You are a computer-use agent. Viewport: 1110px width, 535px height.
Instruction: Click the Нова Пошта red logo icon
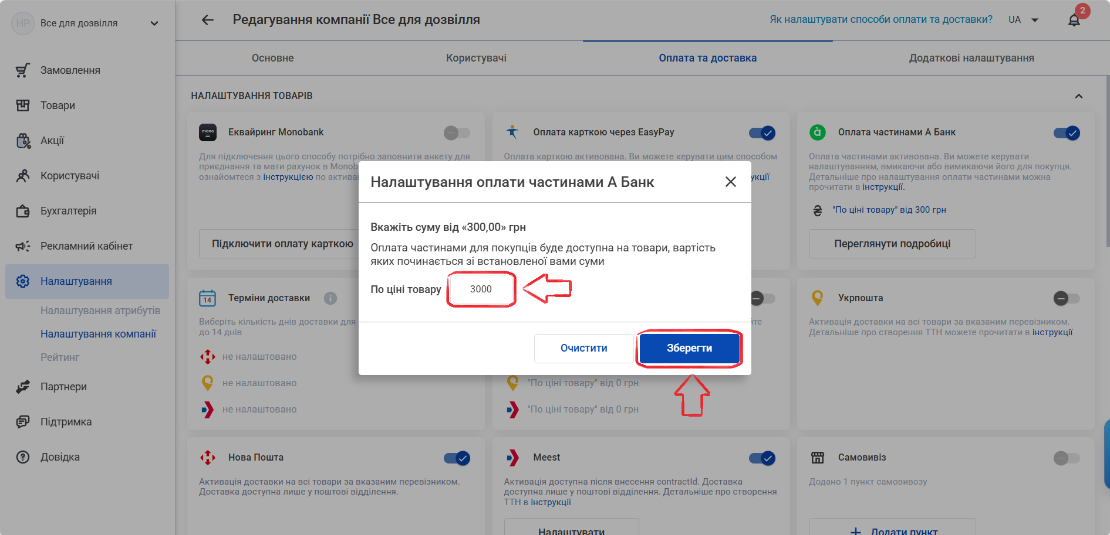(207, 458)
